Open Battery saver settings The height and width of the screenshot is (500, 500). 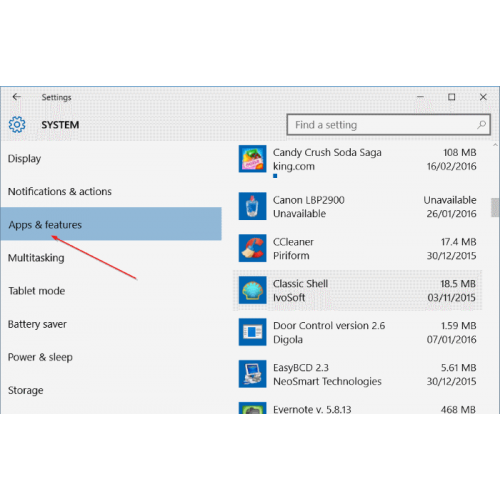pos(37,324)
